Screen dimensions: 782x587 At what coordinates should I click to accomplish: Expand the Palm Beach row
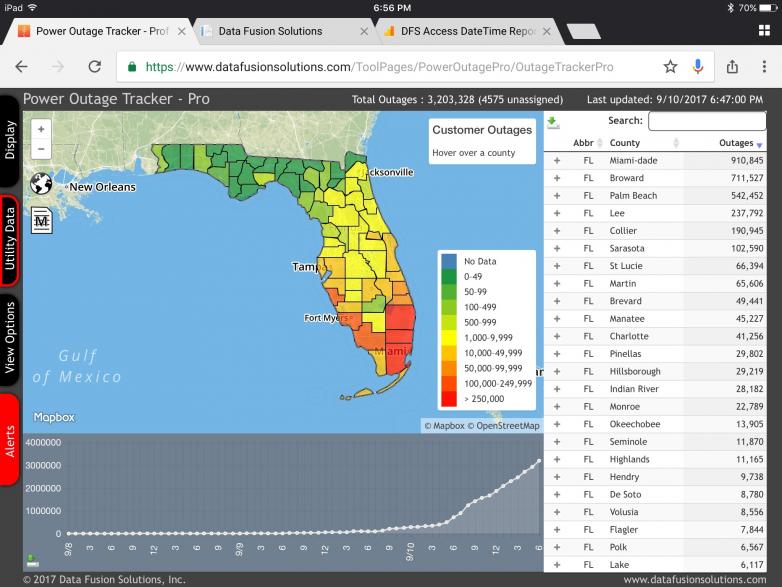(x=557, y=196)
